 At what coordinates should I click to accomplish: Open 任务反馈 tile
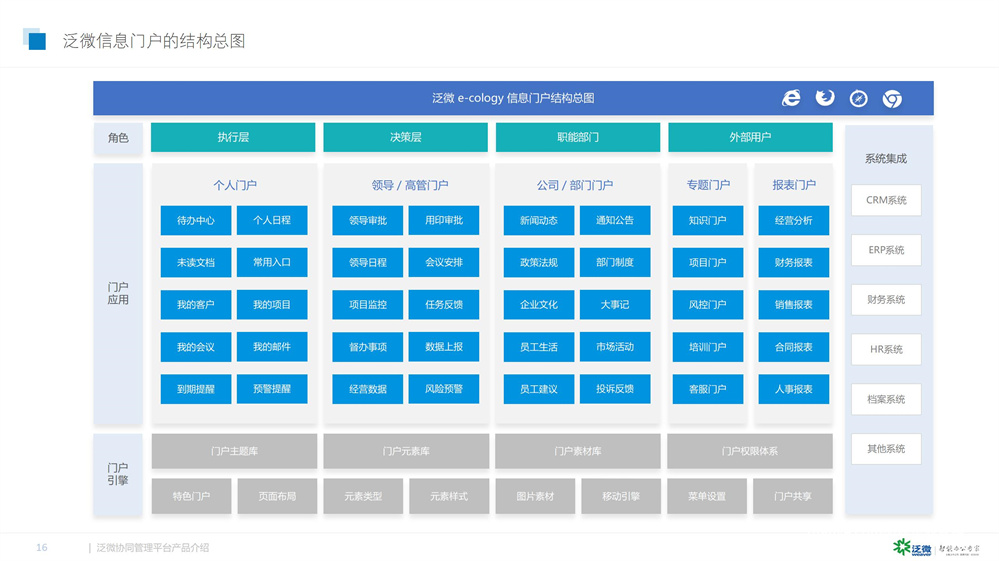point(444,304)
